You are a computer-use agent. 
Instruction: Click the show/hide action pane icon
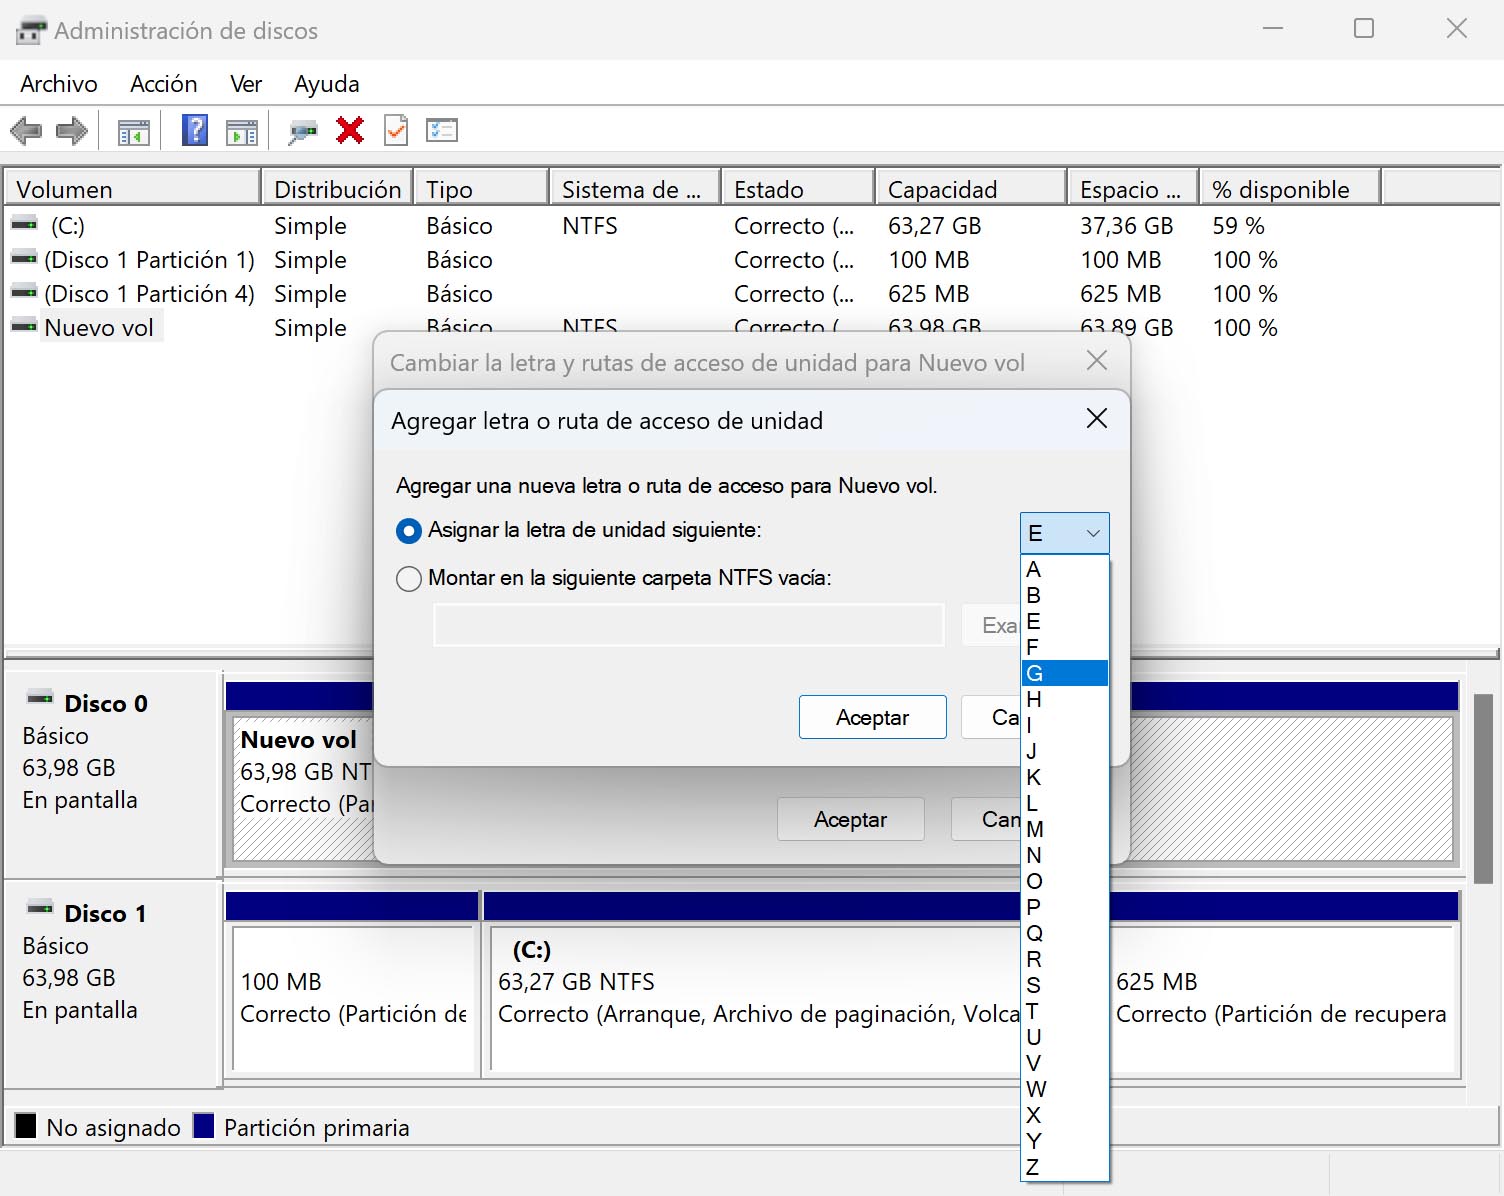242,131
